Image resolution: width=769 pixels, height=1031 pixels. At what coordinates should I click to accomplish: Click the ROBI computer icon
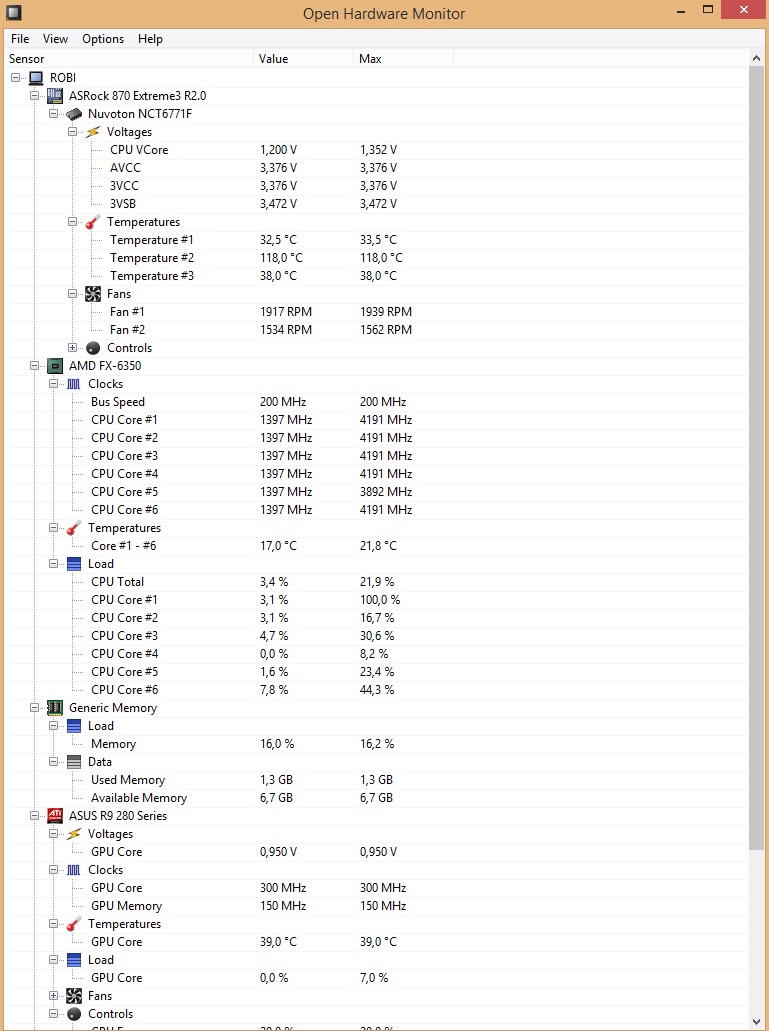[x=35, y=78]
